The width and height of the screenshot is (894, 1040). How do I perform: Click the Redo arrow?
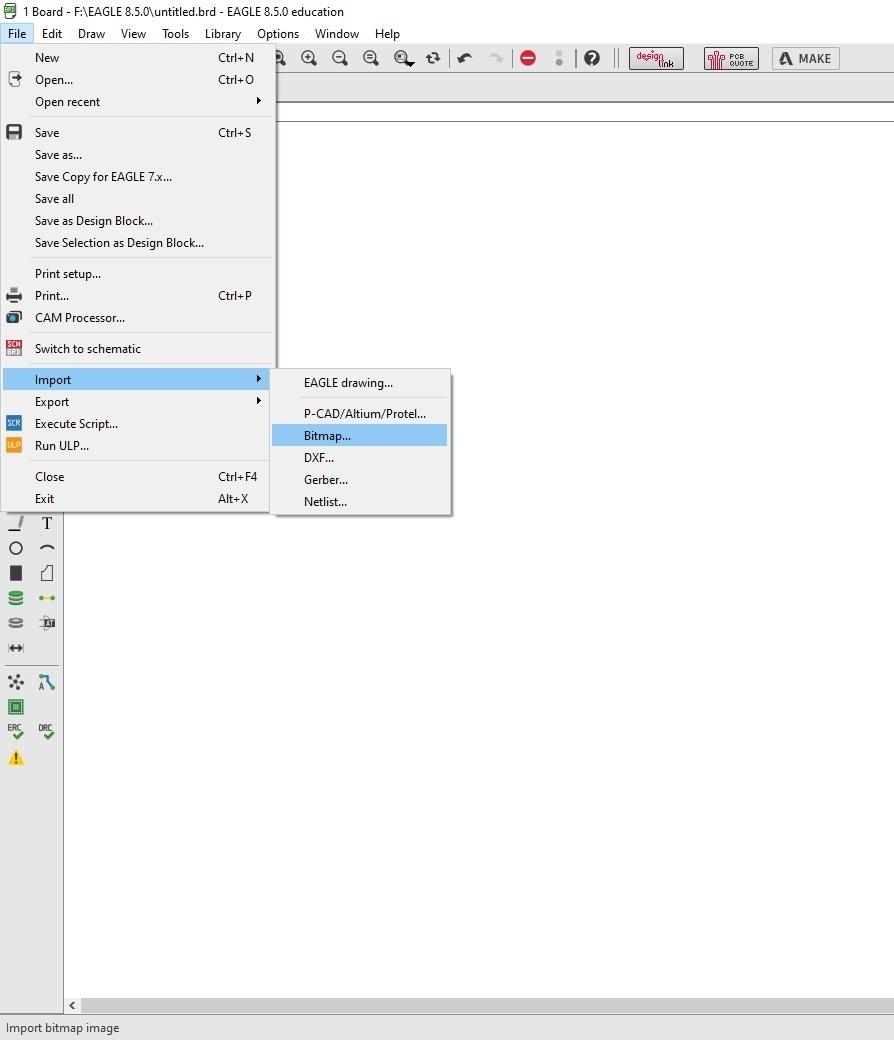click(496, 58)
